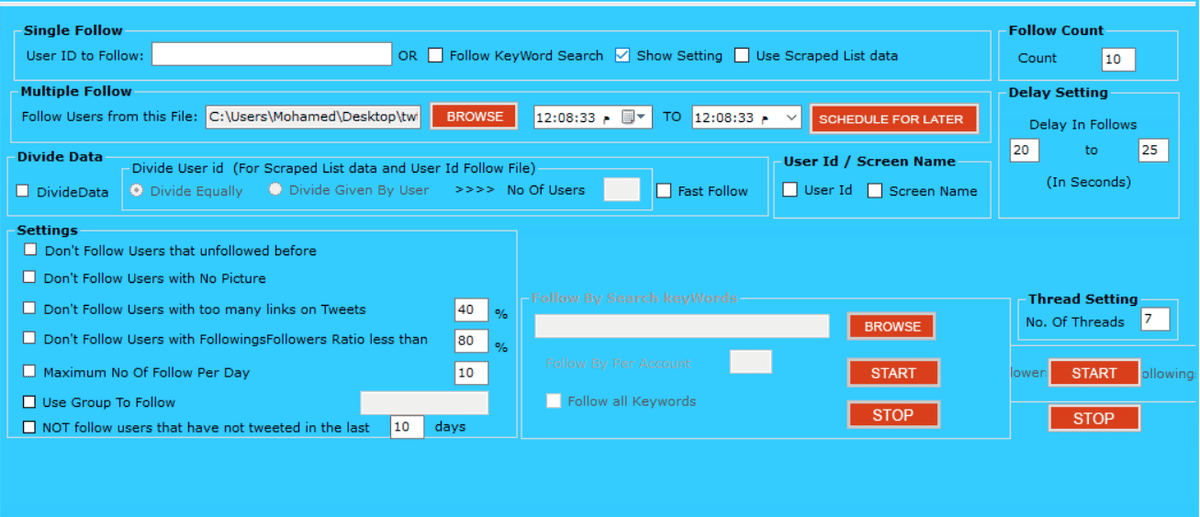Open calendar icon in start time picker

[628, 117]
